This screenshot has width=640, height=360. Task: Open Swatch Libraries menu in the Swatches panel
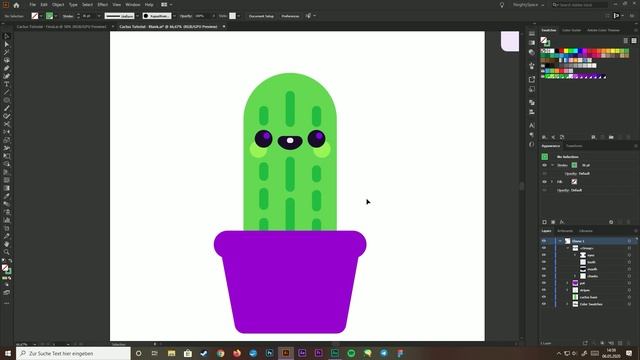pos(544,137)
